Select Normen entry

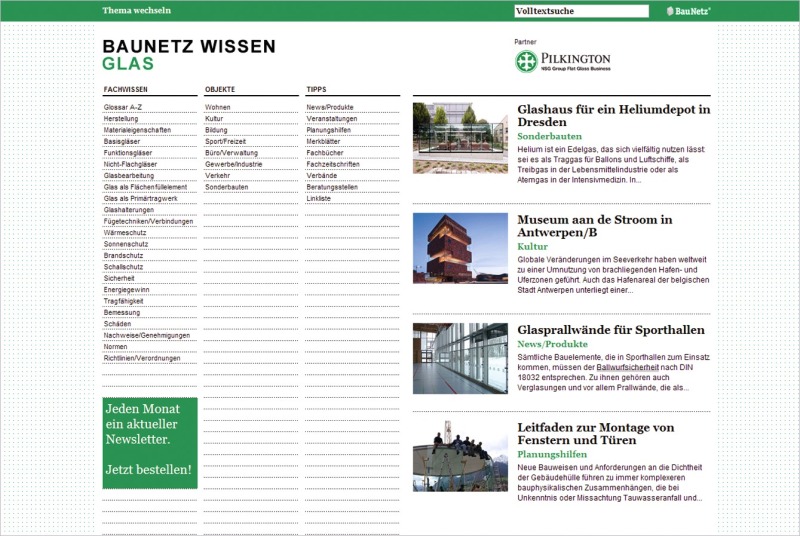coord(115,347)
